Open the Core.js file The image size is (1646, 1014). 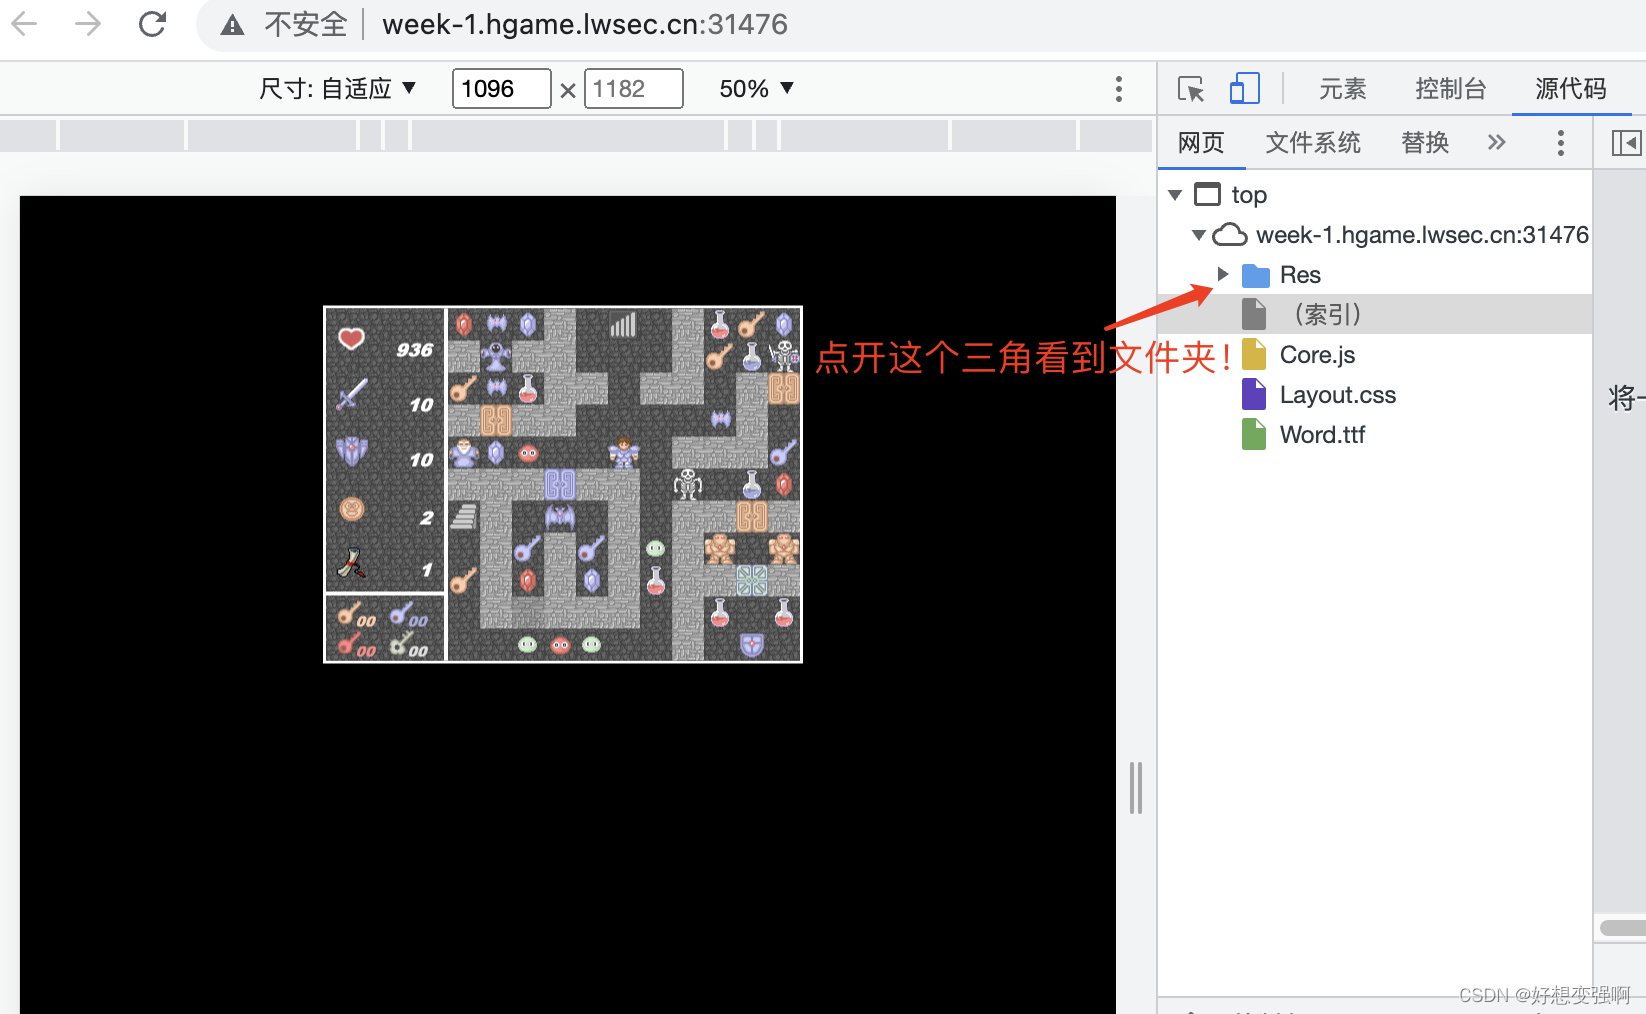point(1317,355)
